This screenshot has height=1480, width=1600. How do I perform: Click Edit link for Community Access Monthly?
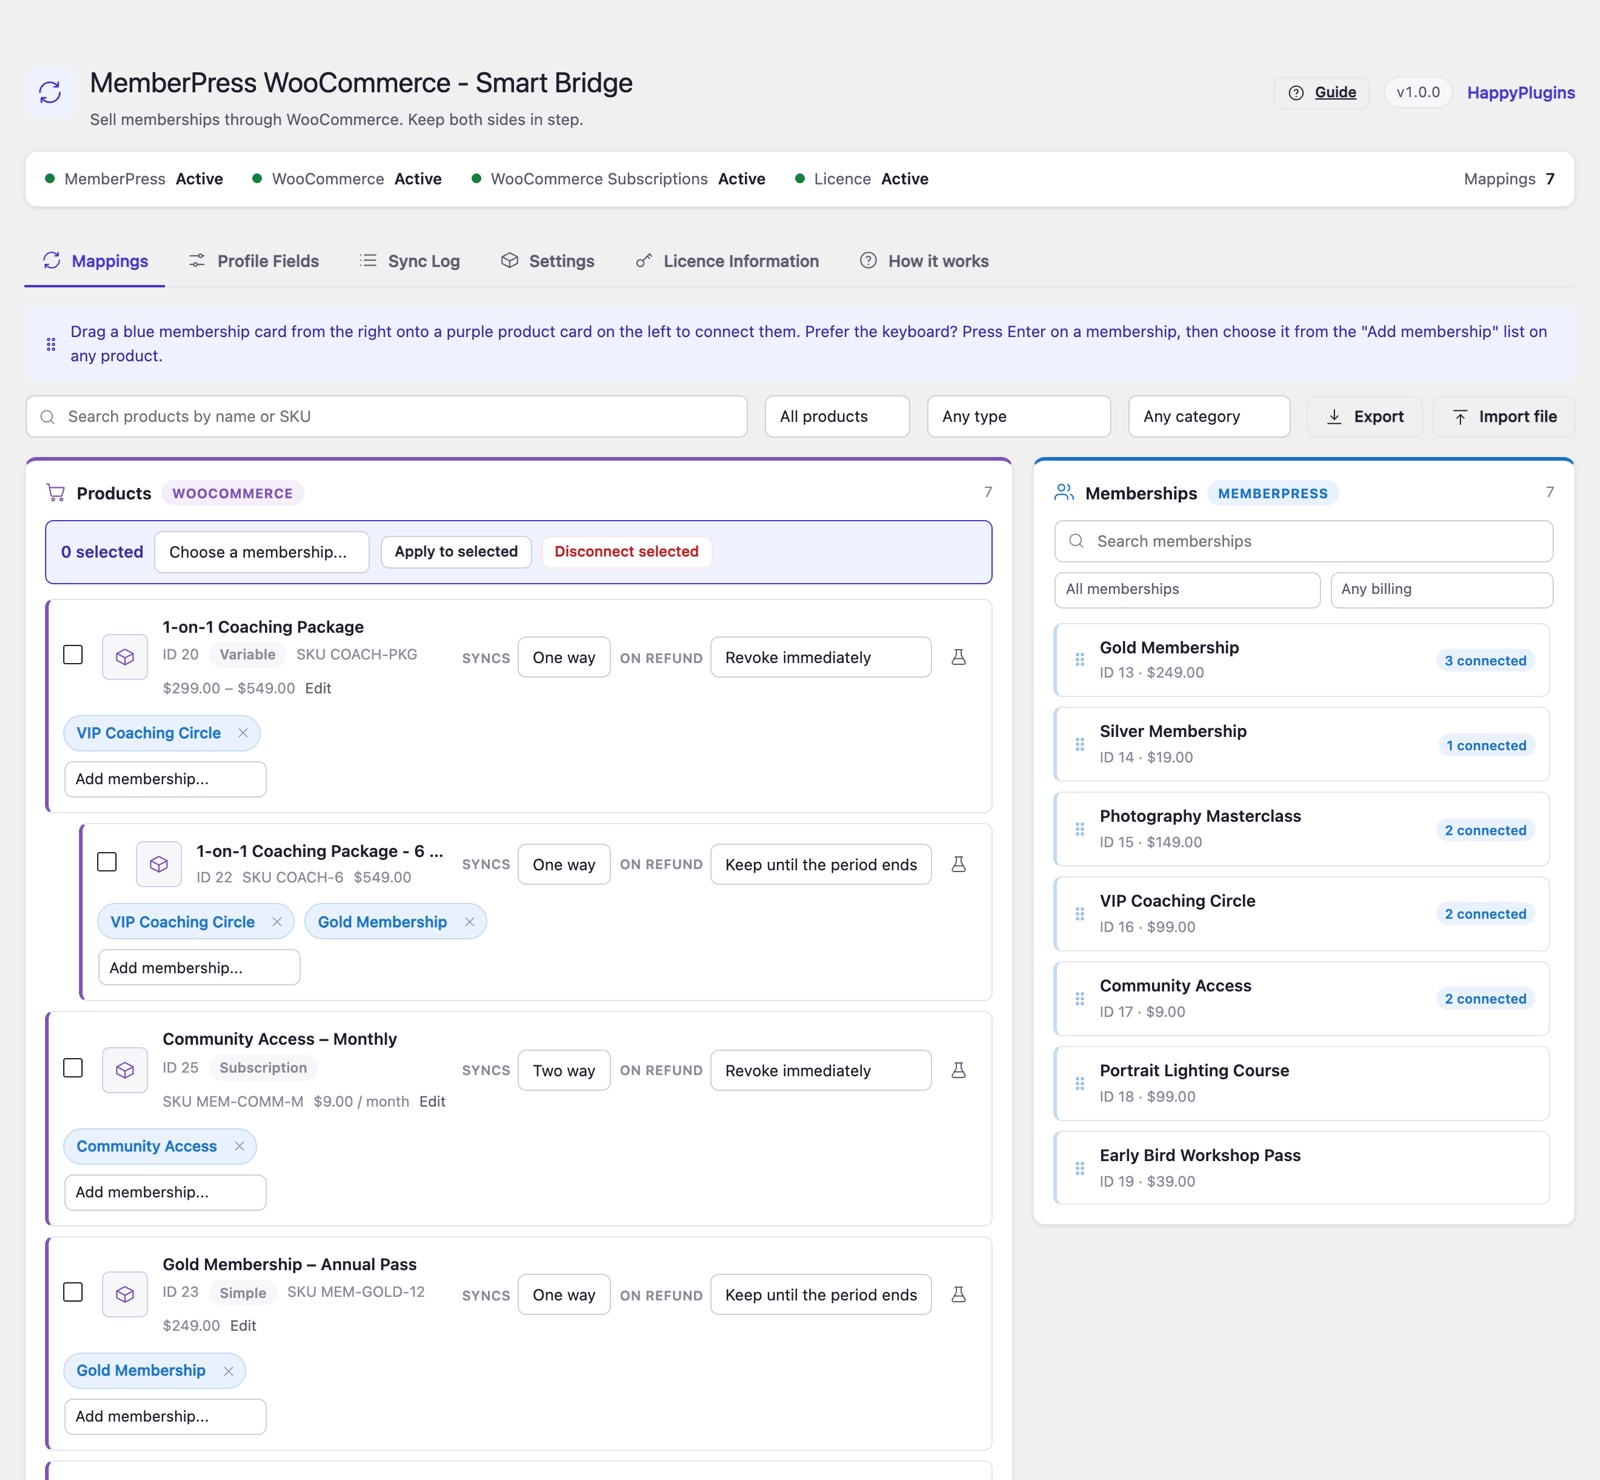point(432,1101)
